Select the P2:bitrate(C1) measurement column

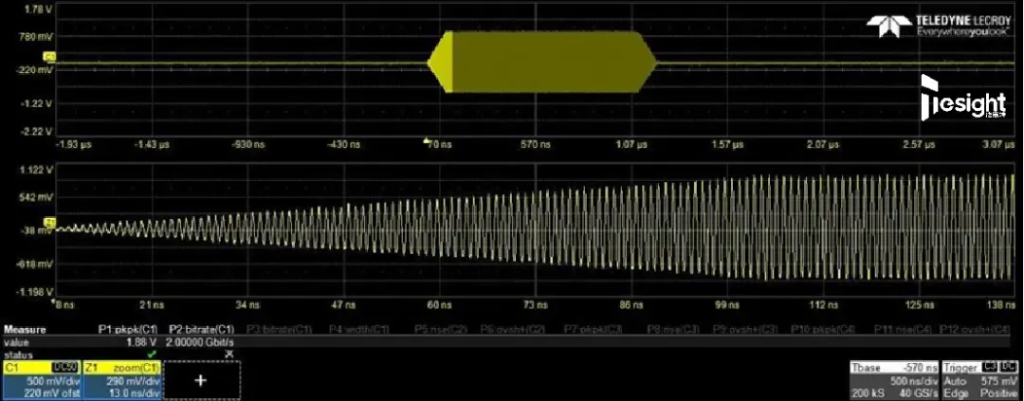[201, 330]
